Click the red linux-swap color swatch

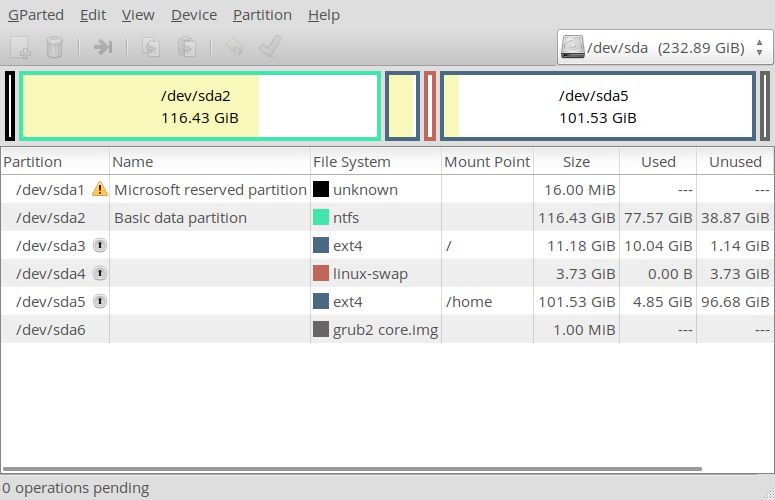click(321, 273)
